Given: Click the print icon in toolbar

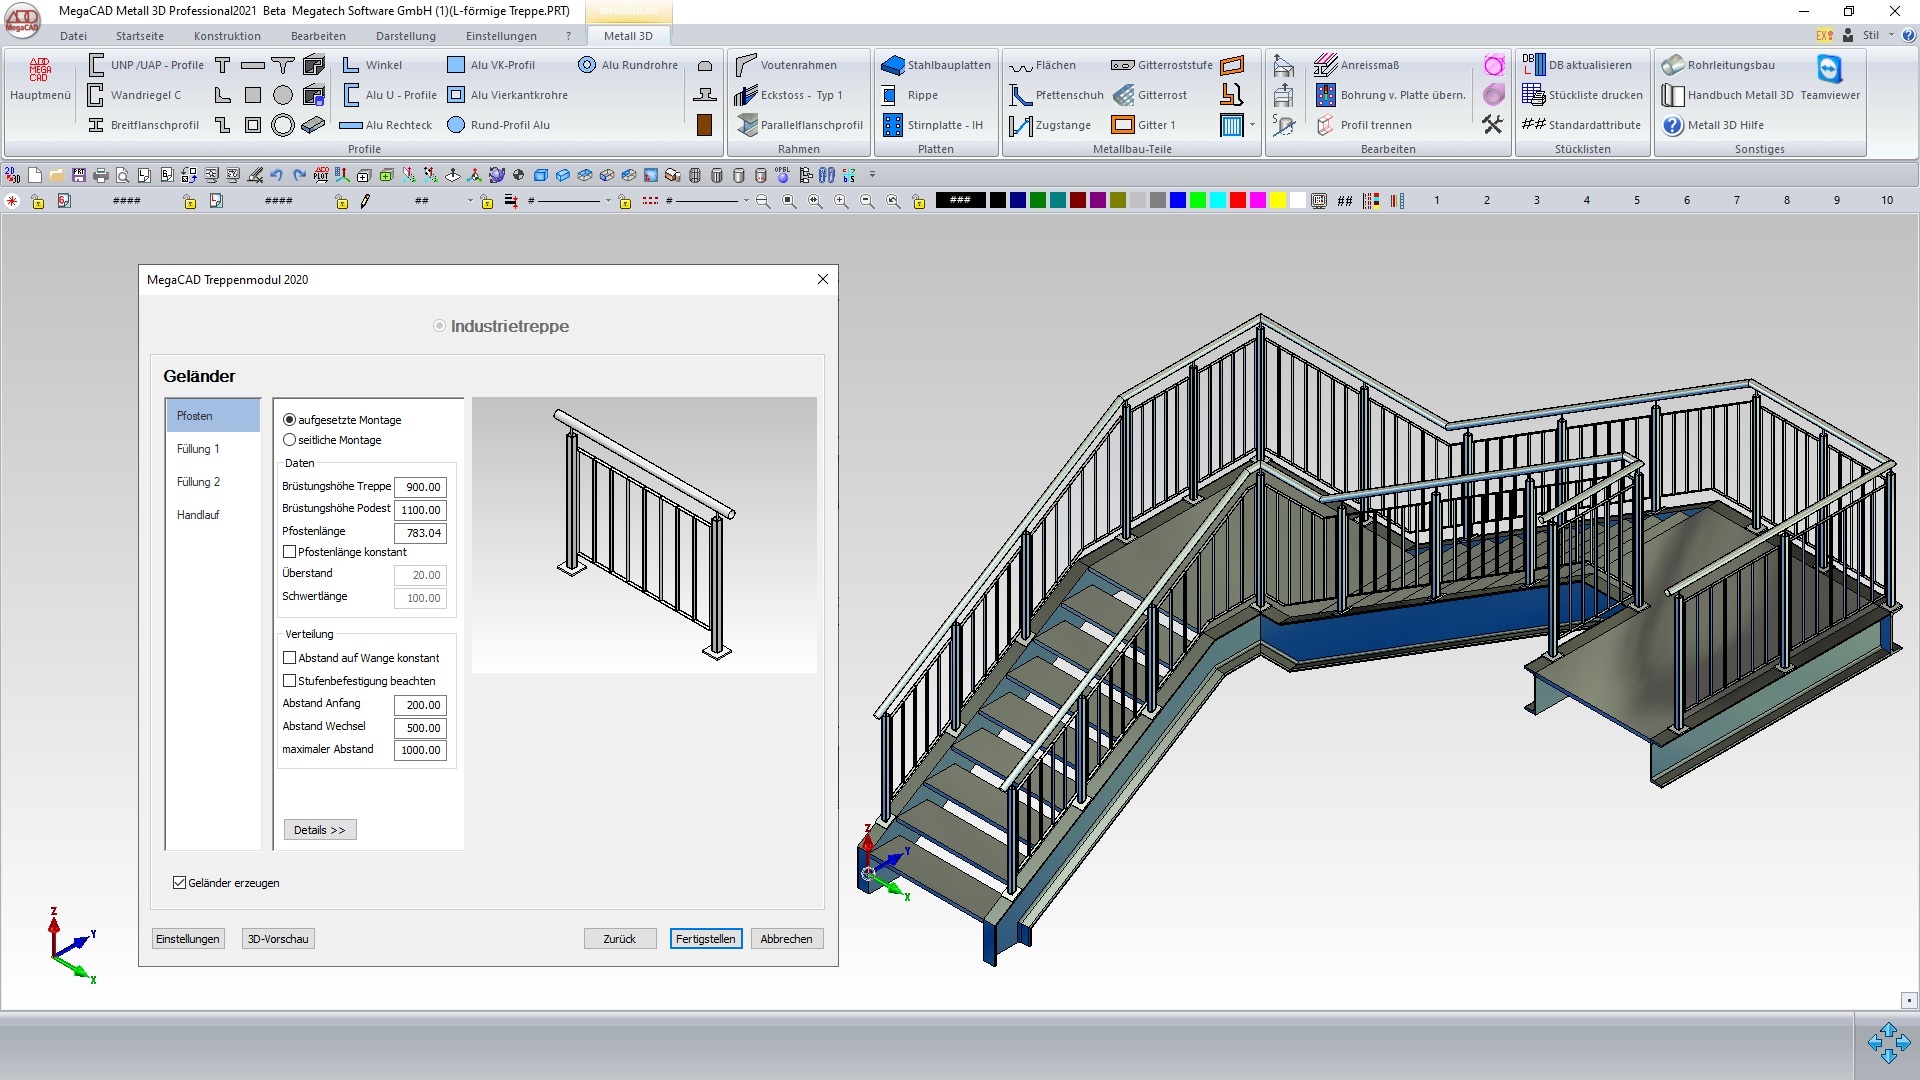Looking at the screenshot, I should 100,175.
